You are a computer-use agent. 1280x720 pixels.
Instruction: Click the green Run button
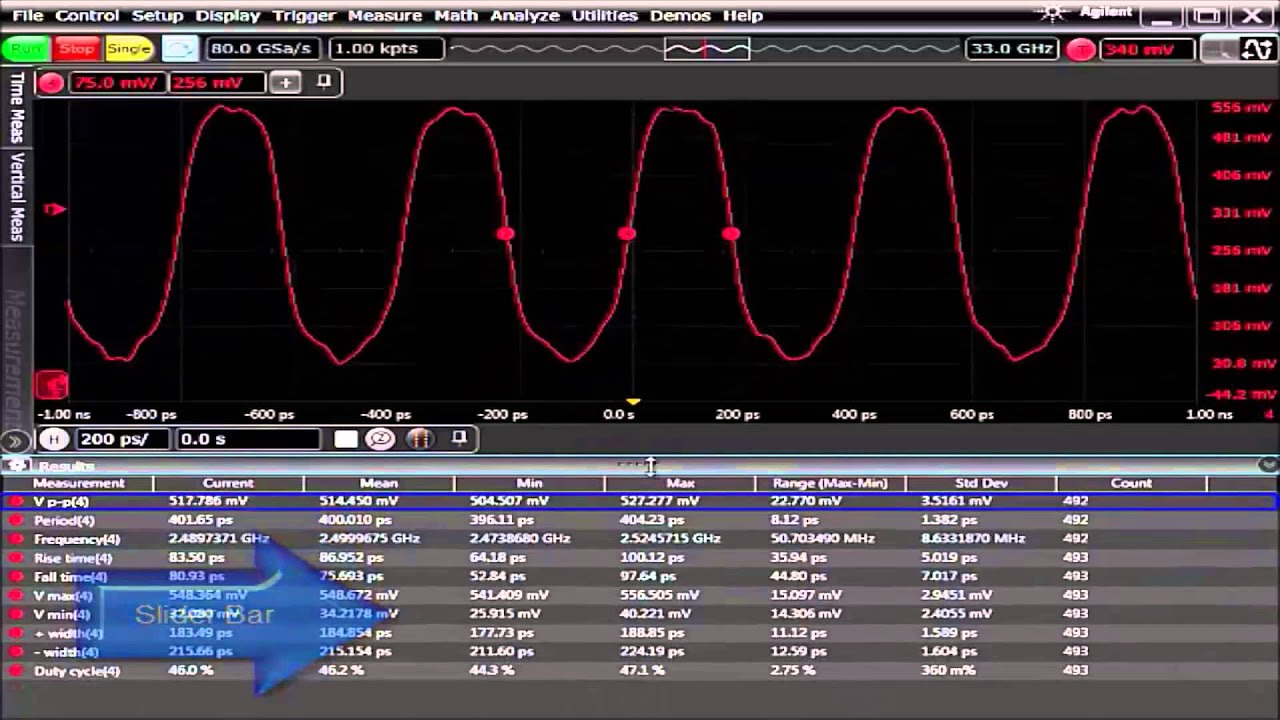coord(26,49)
